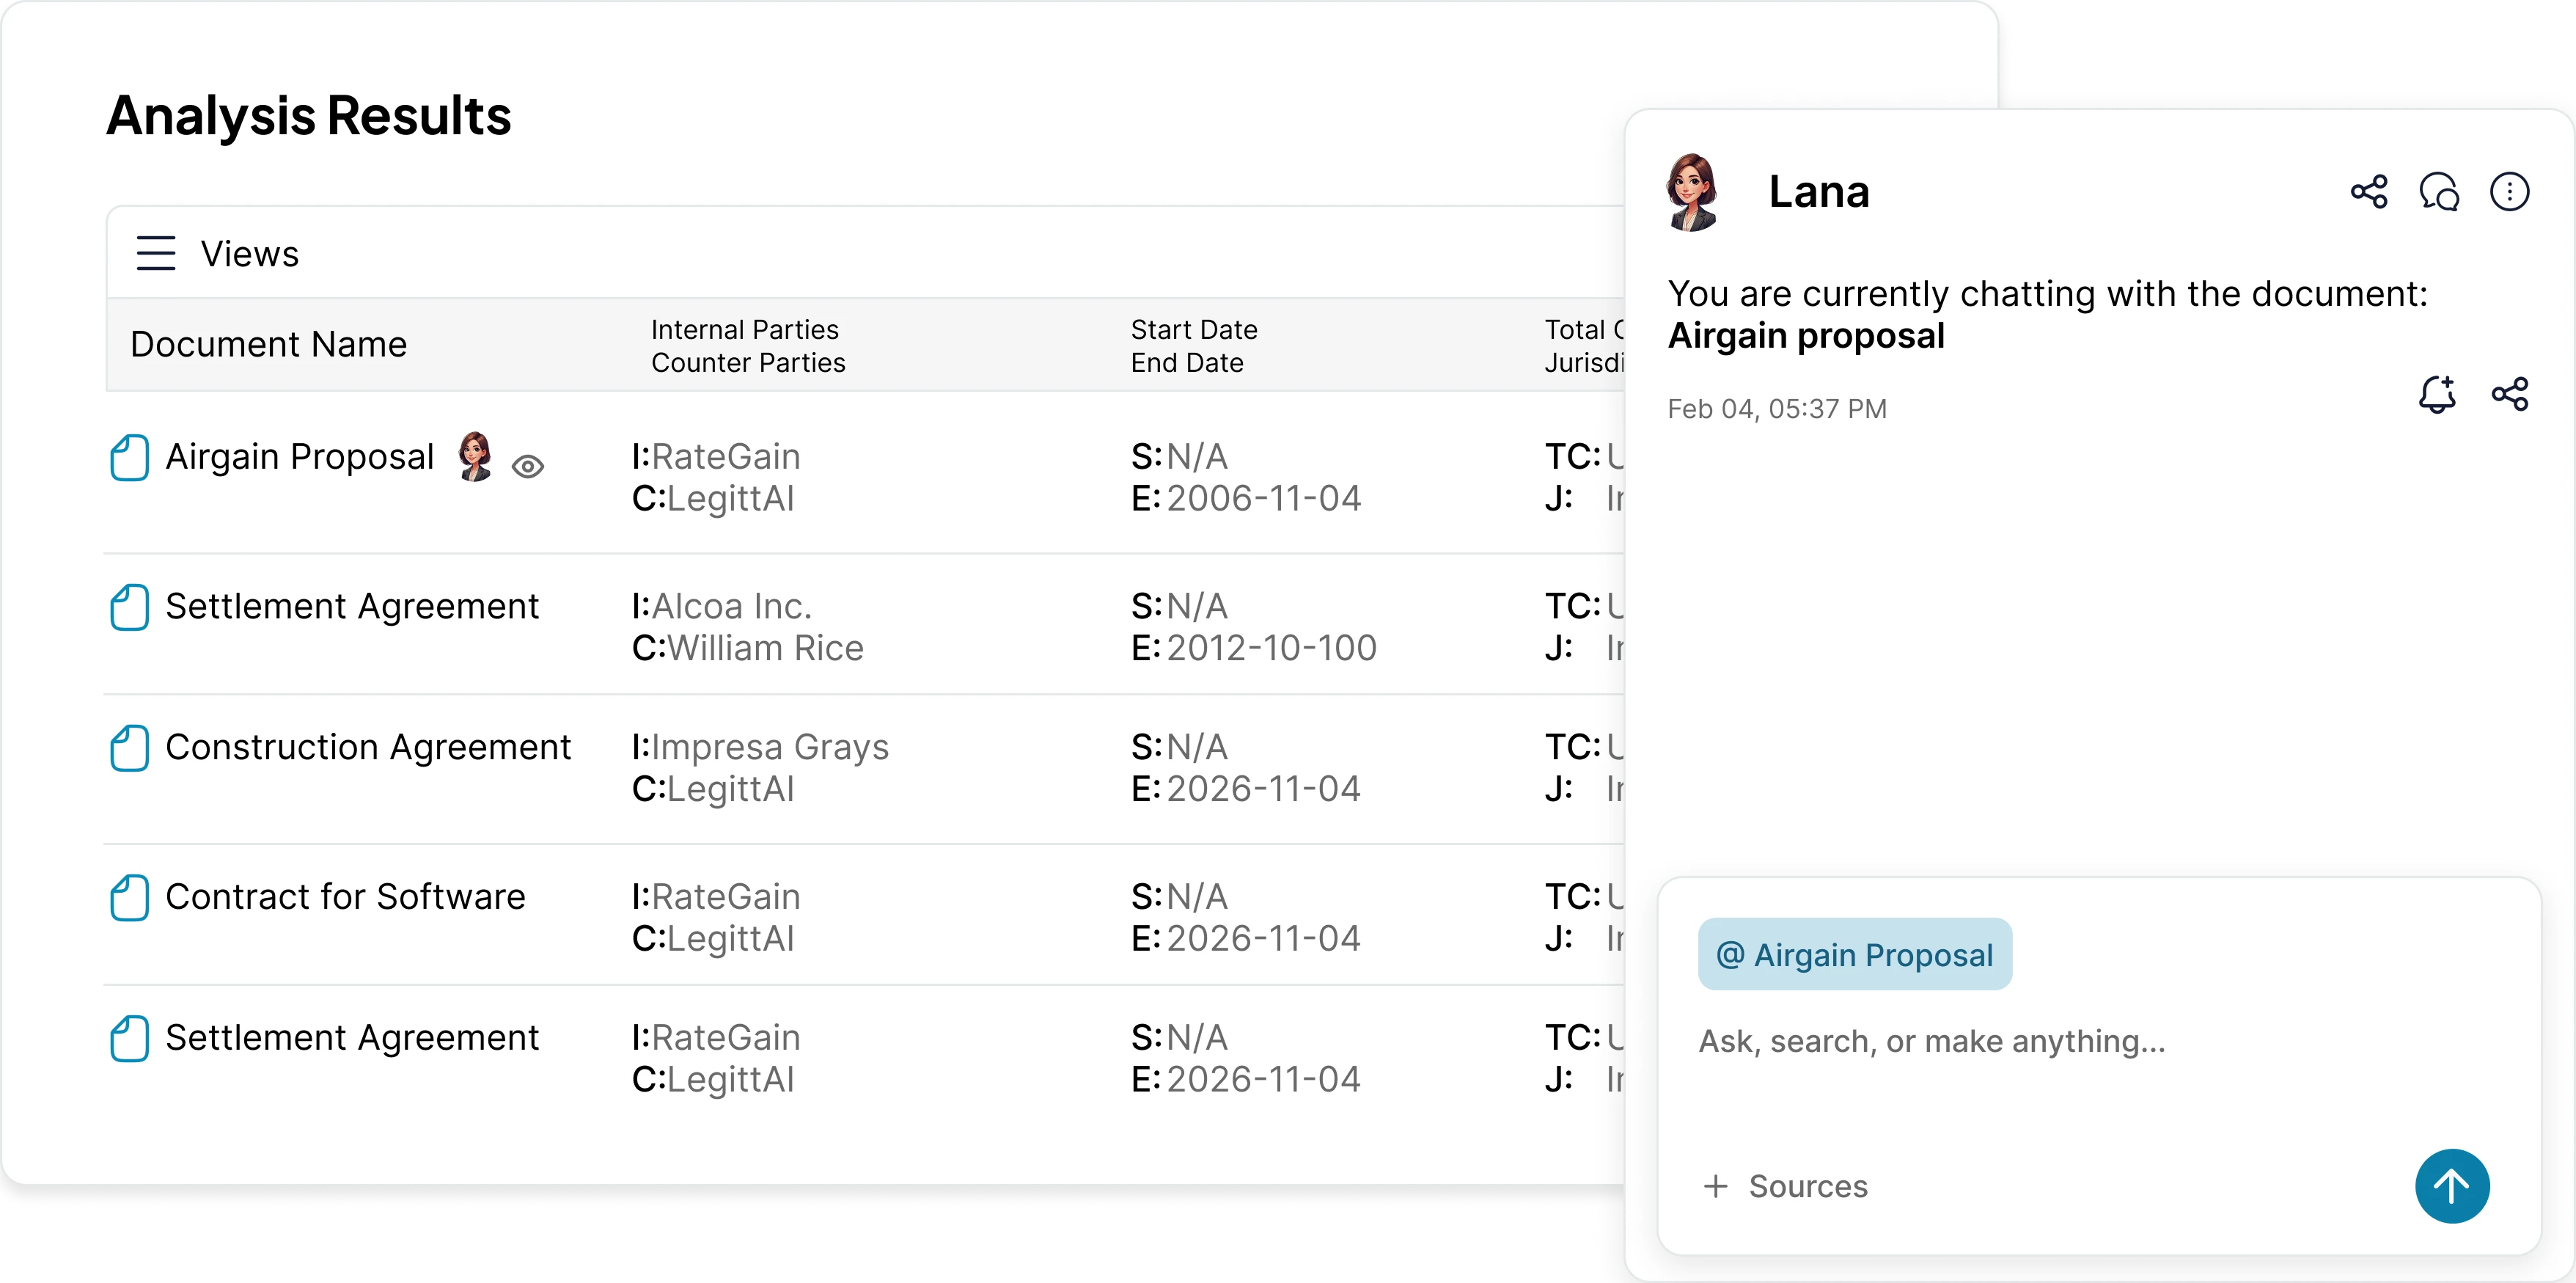Sort by the Document Name column header
Viewport: 2576px width, 1283px height.
pos(268,344)
